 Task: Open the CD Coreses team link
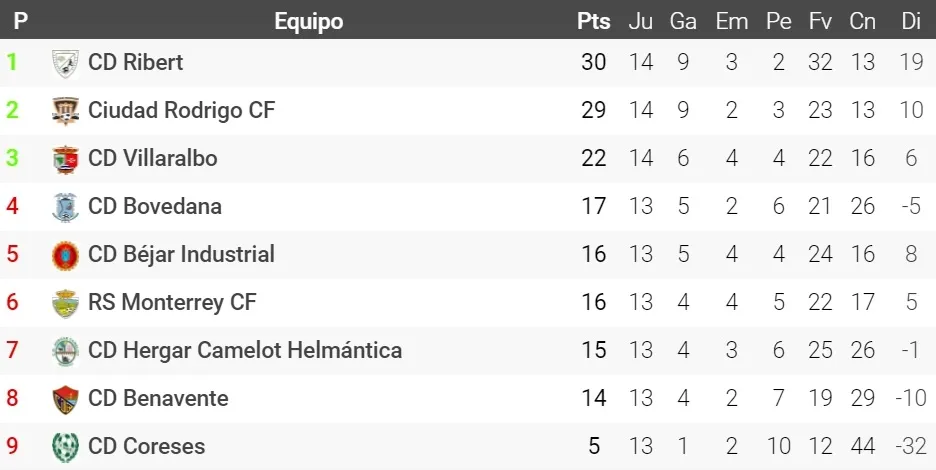(x=146, y=446)
